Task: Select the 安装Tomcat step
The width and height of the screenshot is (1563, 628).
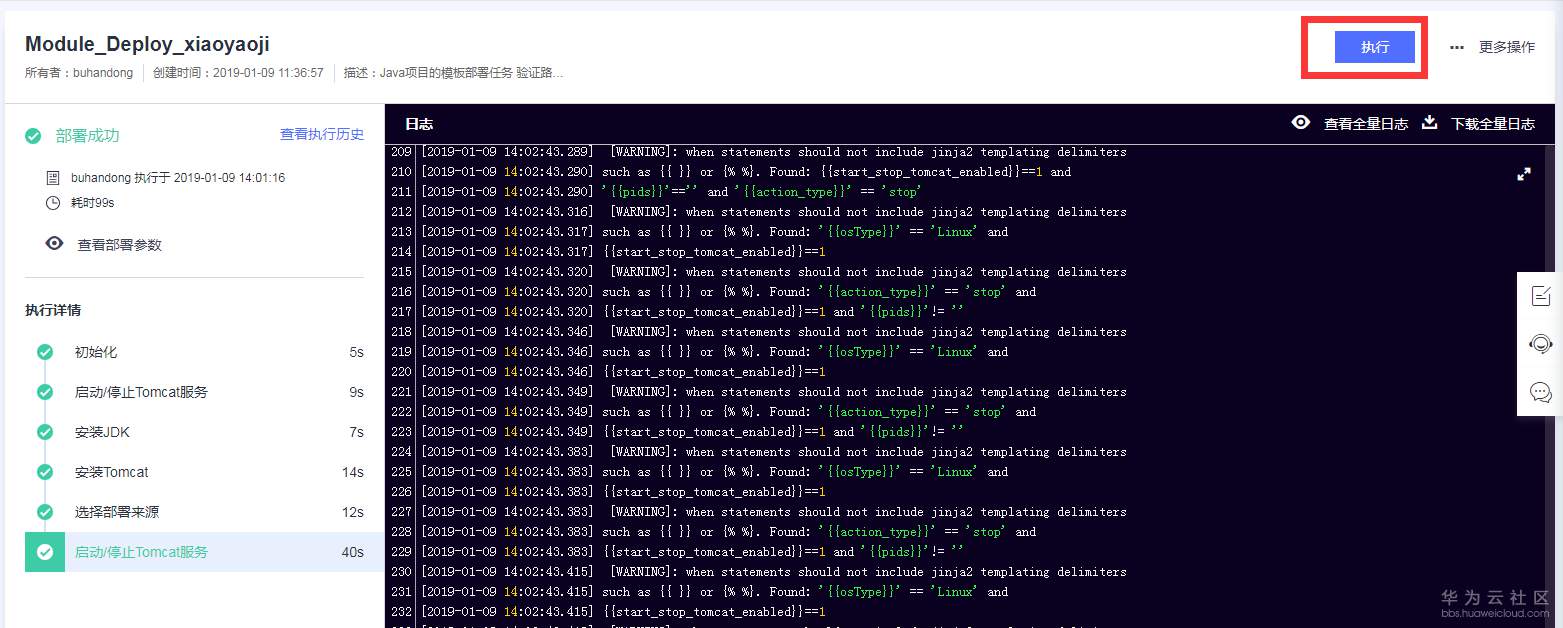Action: coord(111,472)
